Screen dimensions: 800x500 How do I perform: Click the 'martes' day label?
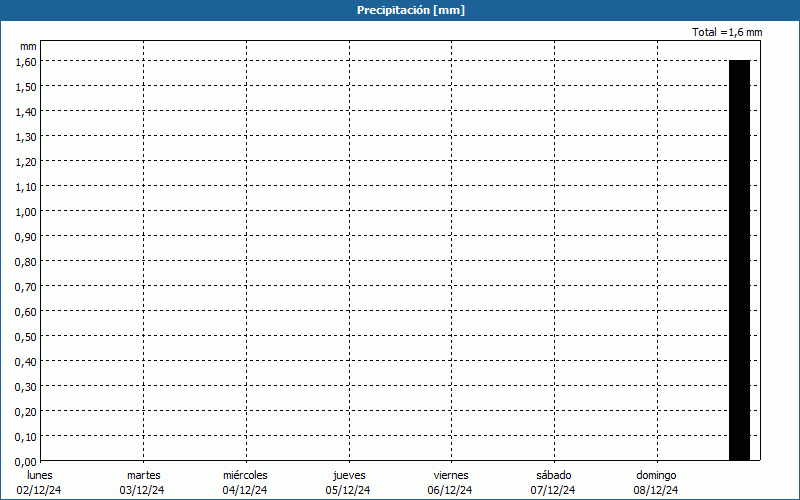144,475
